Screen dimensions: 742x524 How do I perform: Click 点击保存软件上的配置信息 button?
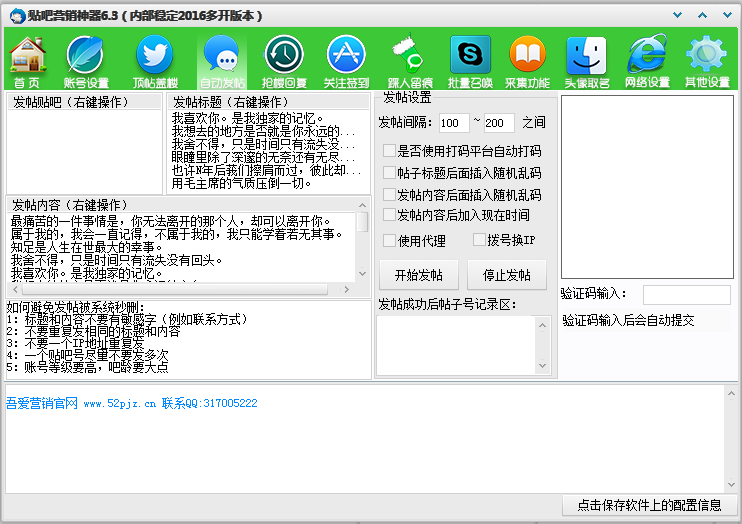pos(650,505)
